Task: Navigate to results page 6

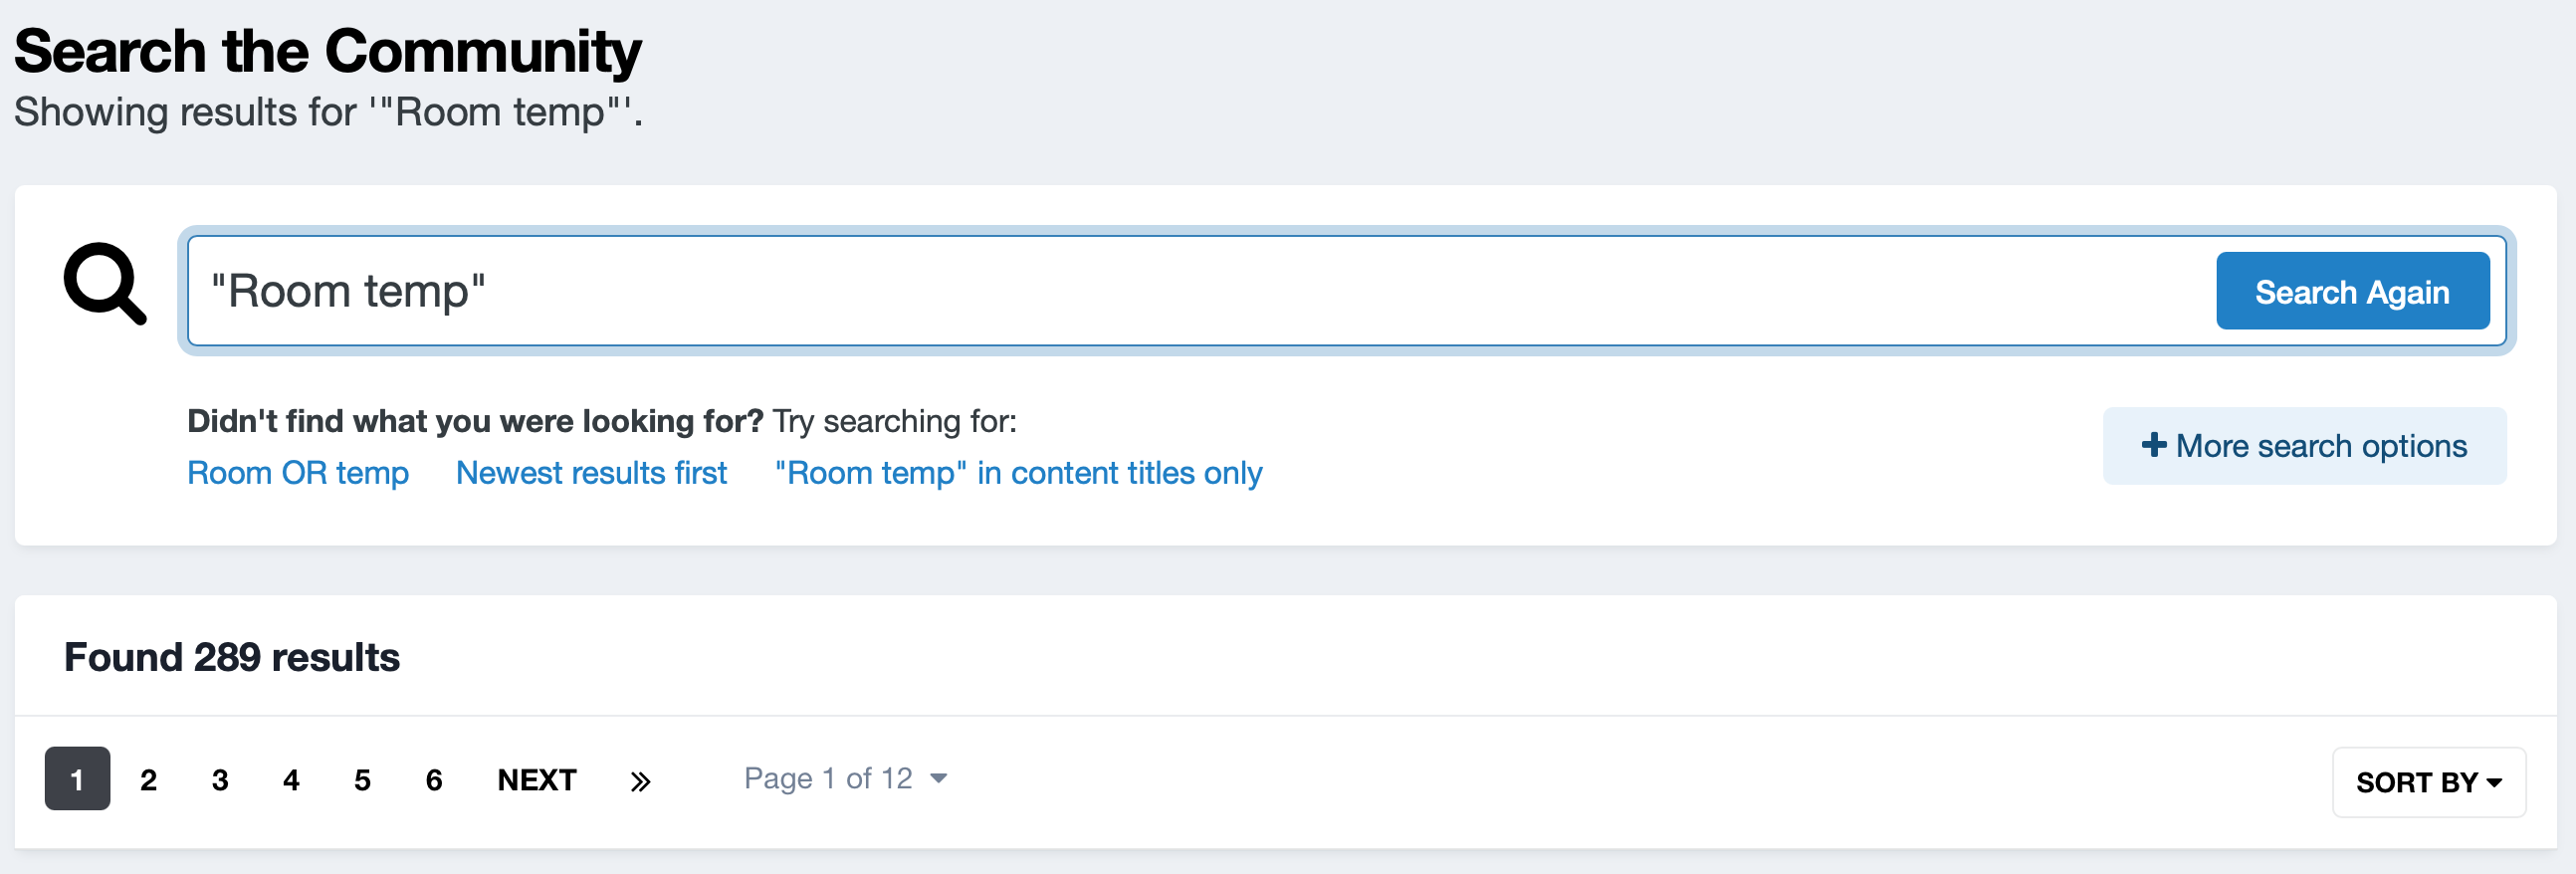Action: [434, 780]
